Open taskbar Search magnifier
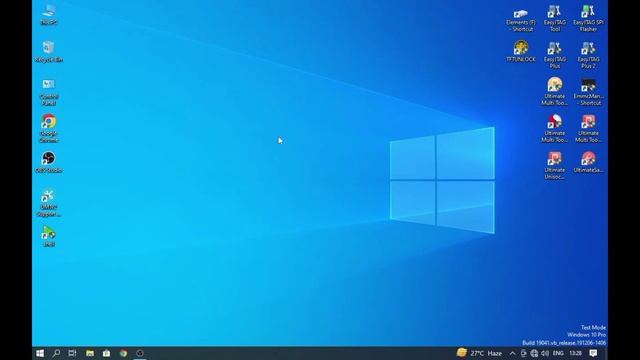The height and width of the screenshot is (360, 640). point(56,353)
